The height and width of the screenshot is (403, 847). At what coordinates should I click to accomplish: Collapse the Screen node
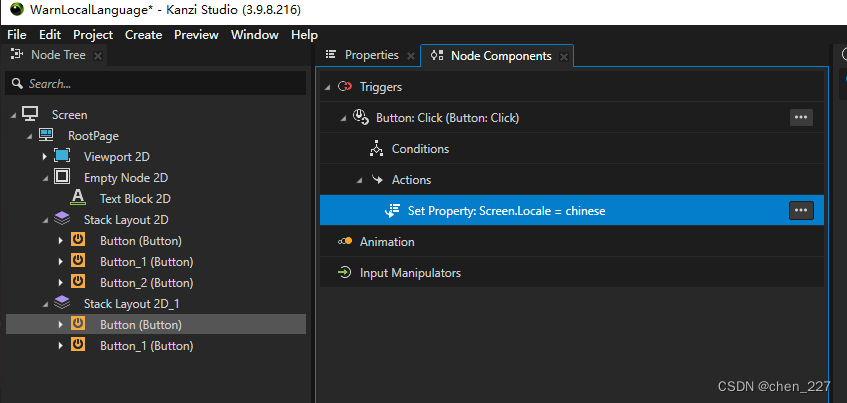coord(13,115)
